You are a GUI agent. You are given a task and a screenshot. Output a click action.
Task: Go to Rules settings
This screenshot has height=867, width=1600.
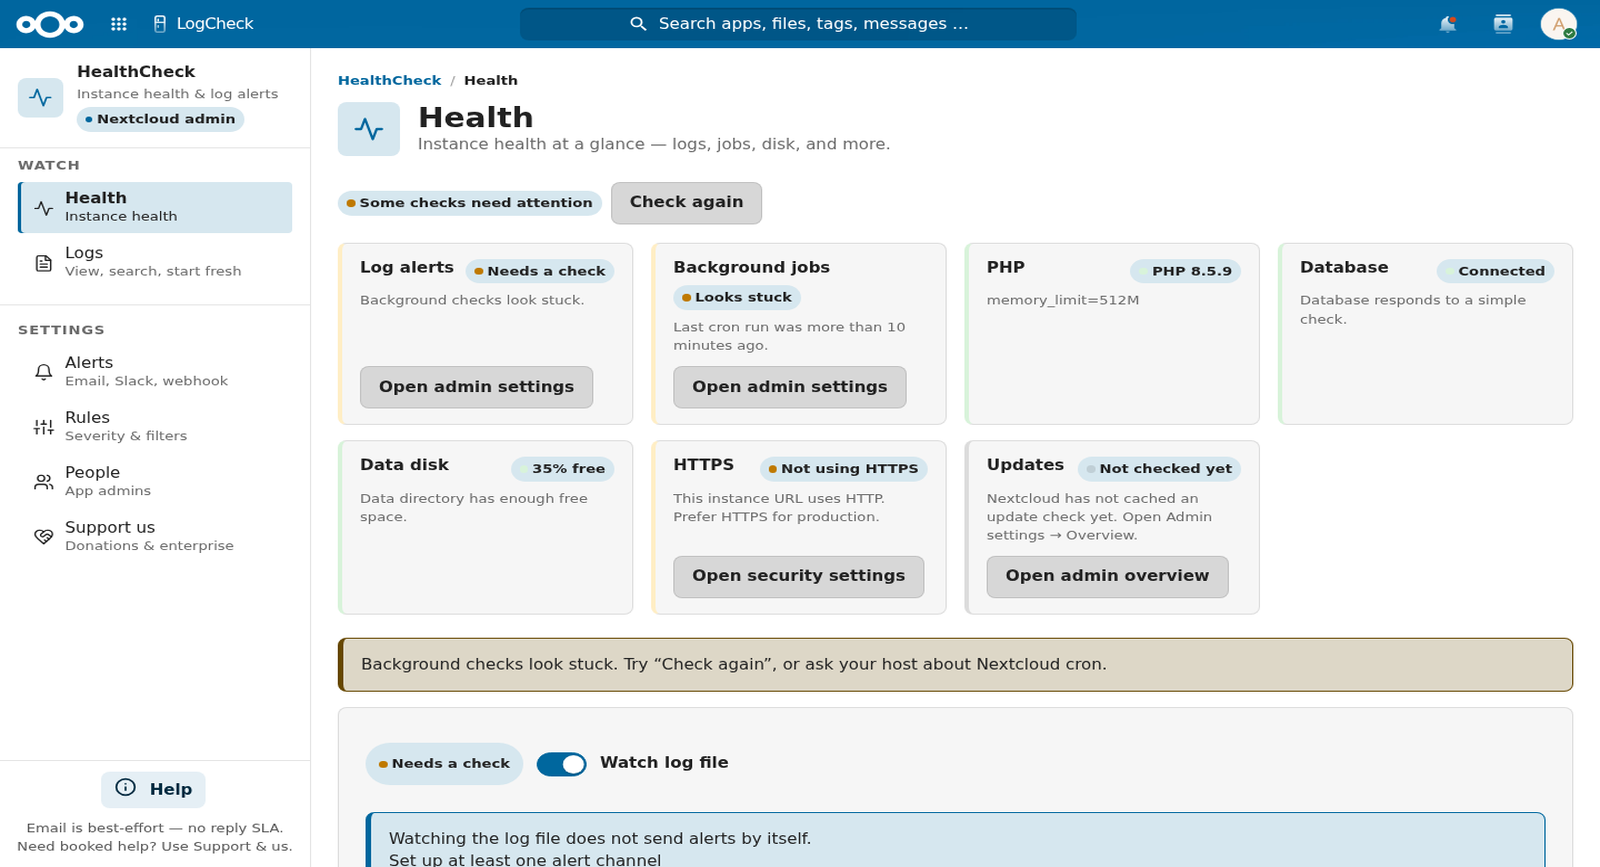pyautogui.click(x=155, y=426)
